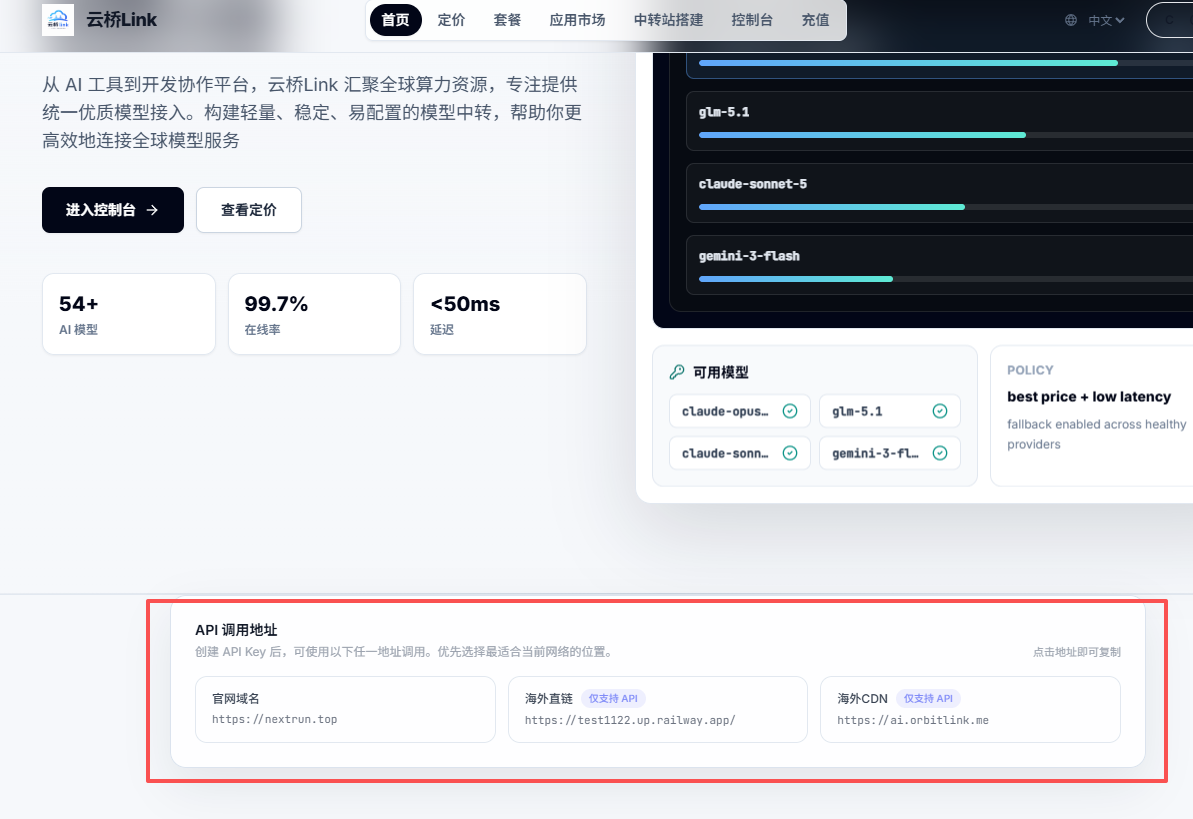Click the <50ms 延迟 stat card

500,314
